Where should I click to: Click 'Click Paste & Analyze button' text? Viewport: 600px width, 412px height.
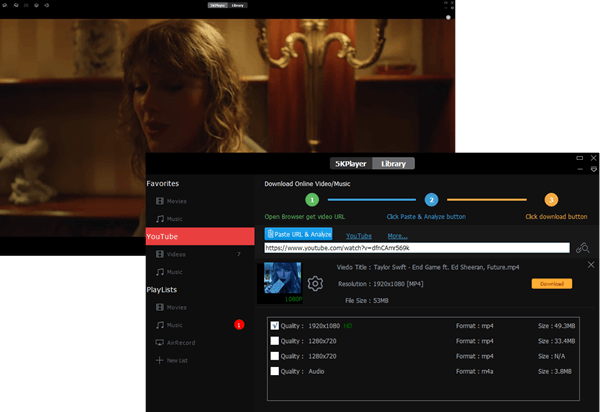click(426, 217)
